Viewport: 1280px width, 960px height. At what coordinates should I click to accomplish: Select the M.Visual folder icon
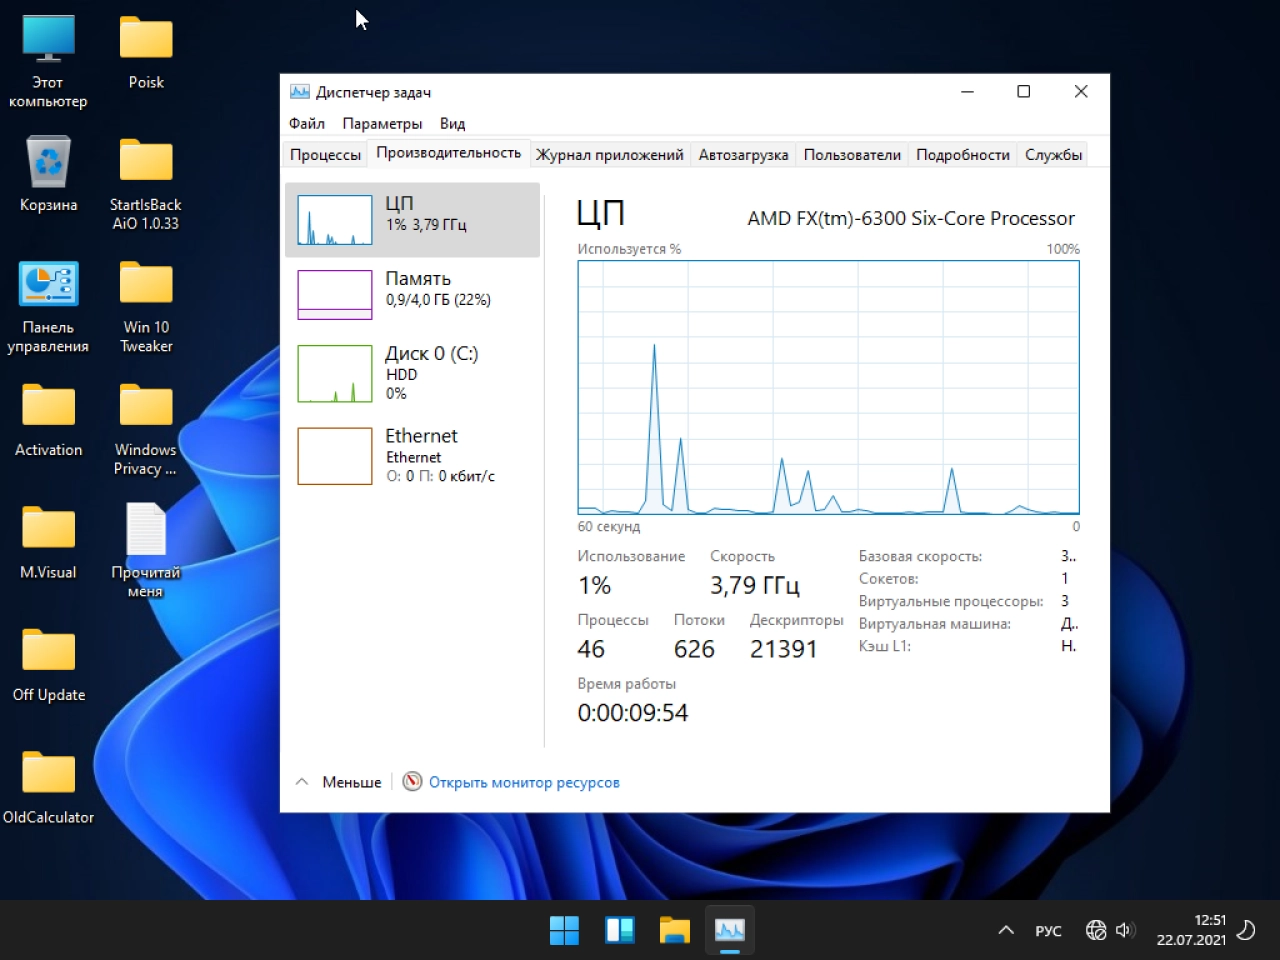tap(48, 542)
